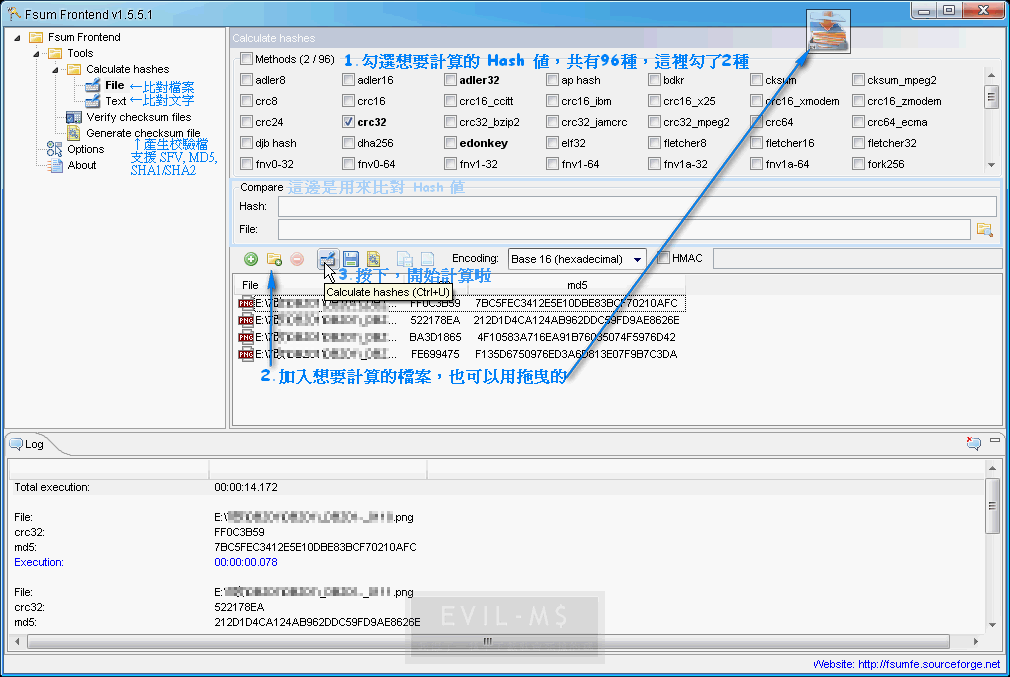Click the md5 column header
This screenshot has height=677, width=1010.
pos(576,285)
